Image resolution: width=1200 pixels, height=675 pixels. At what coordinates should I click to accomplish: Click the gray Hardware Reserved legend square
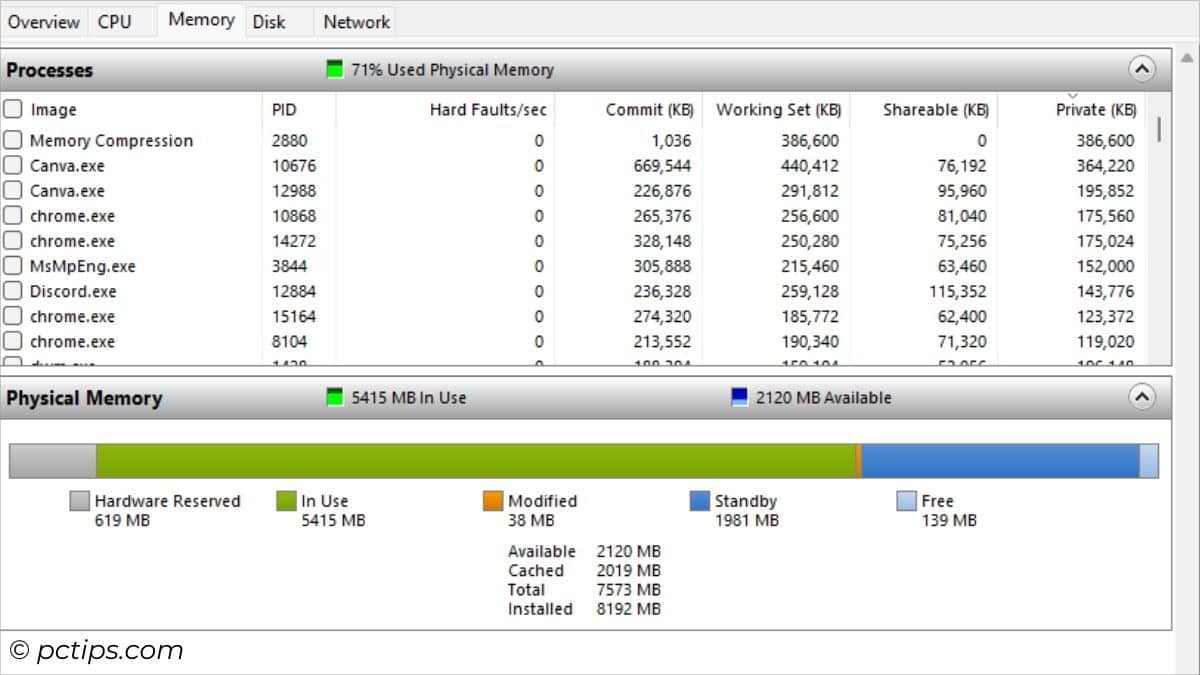click(x=80, y=501)
